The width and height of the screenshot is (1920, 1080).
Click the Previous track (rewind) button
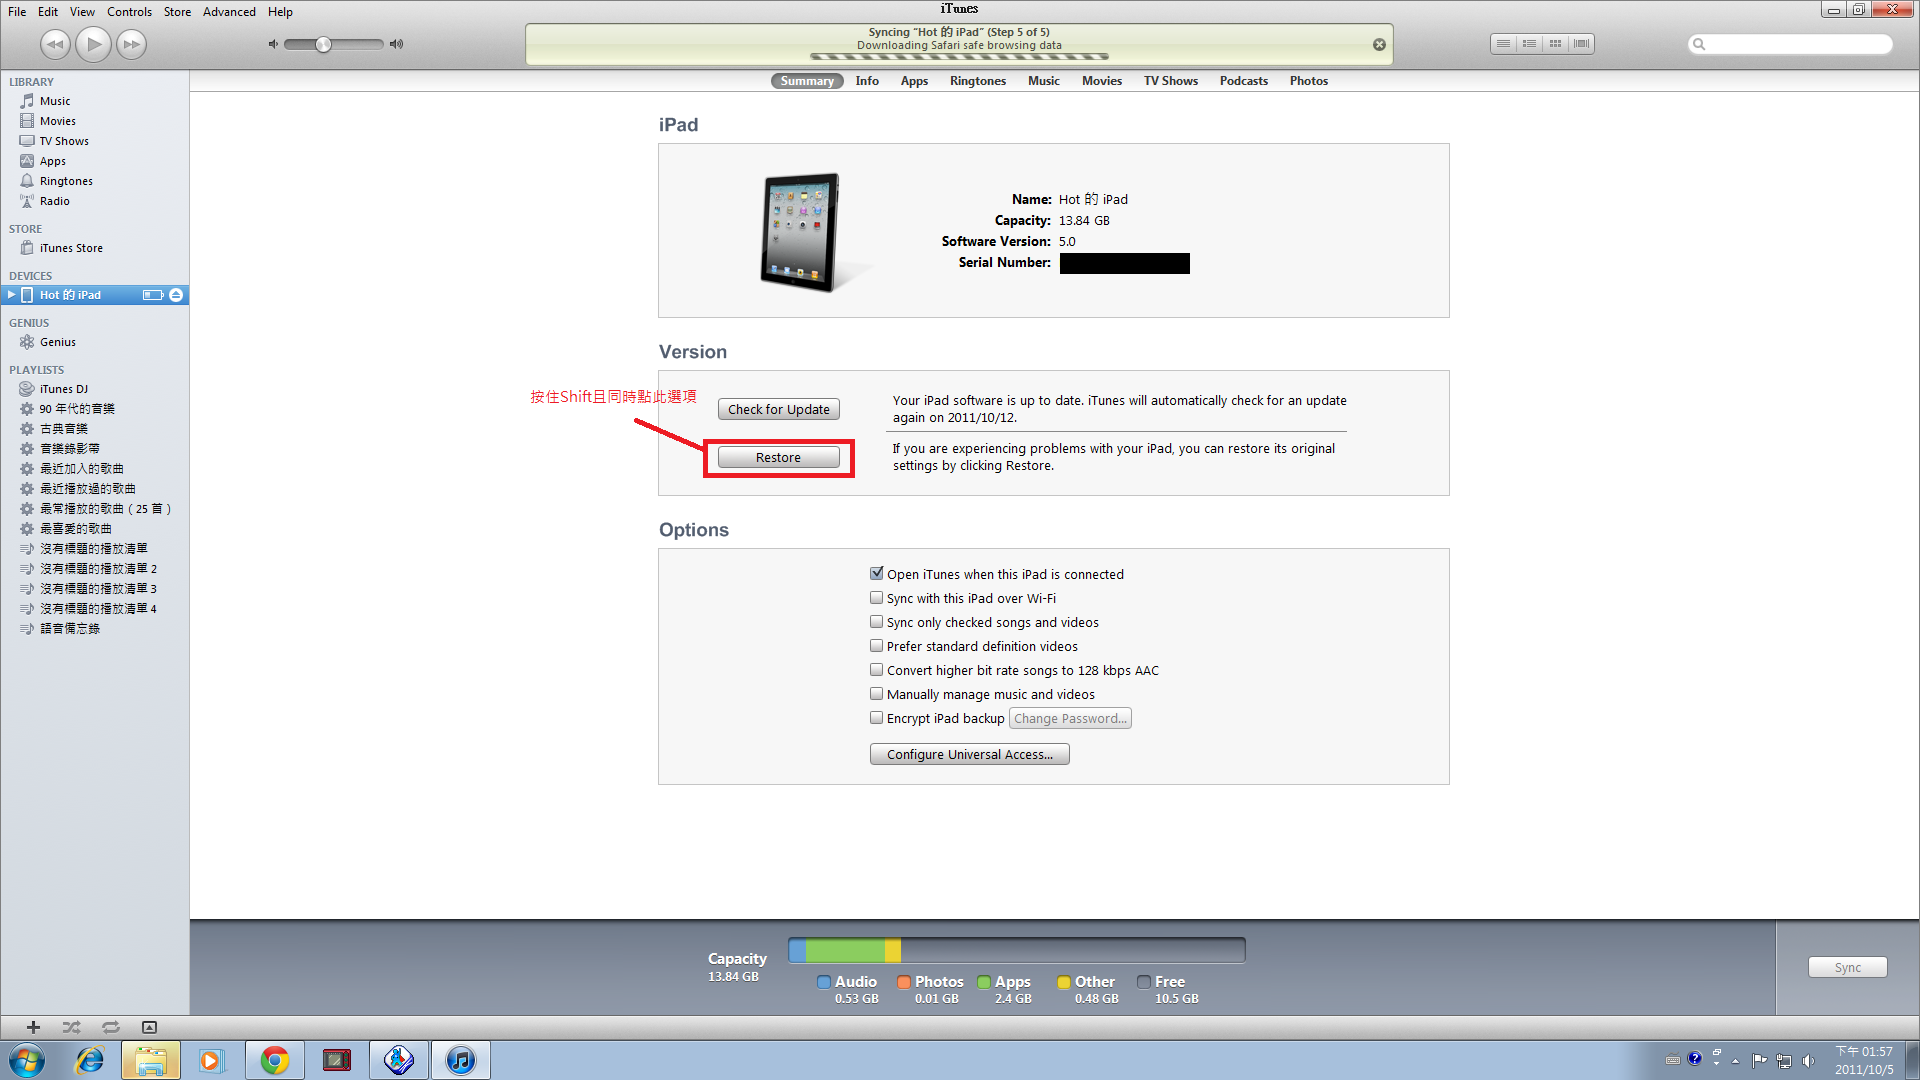[55, 44]
